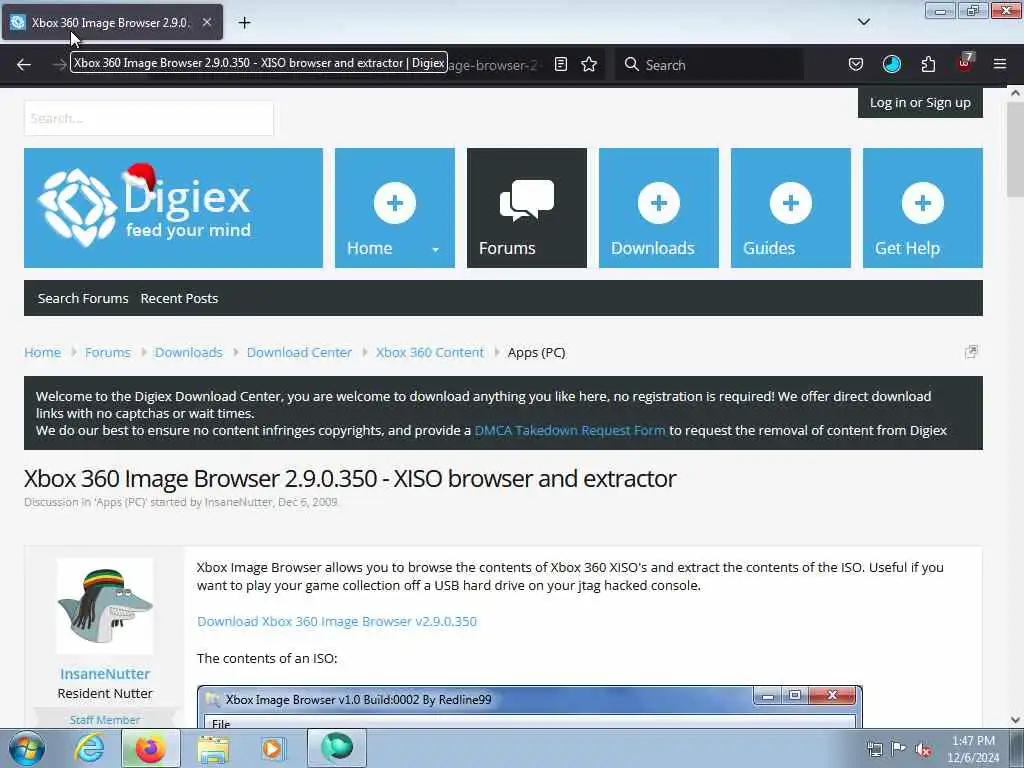The height and width of the screenshot is (768, 1024).
Task: Click the Xbox Image Browser screenshot image
Action: (x=530, y=707)
